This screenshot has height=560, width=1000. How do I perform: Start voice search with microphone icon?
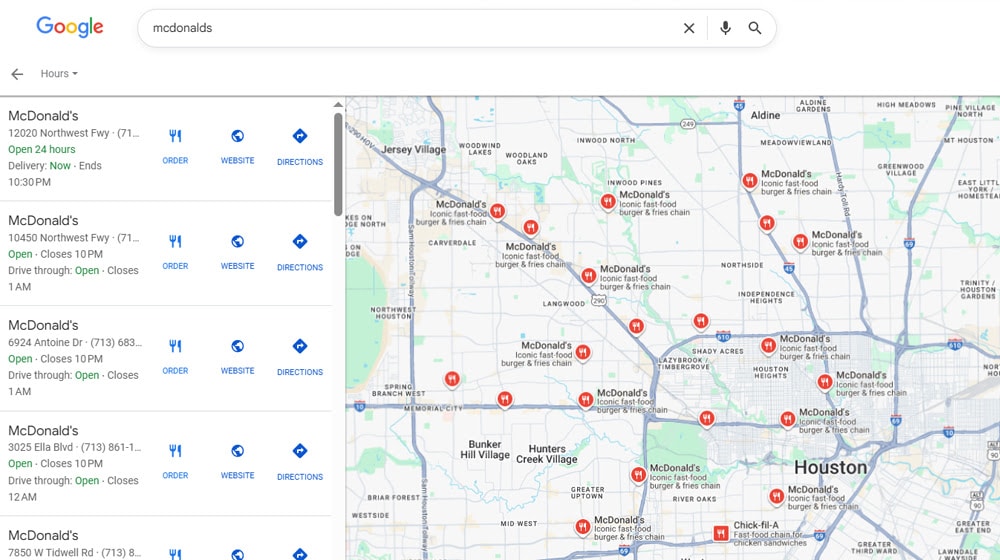725,28
